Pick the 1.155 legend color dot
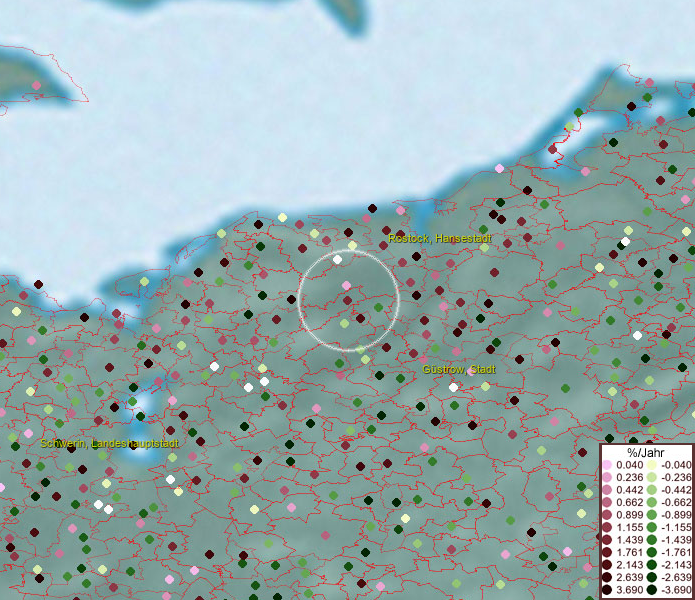 (x=607, y=527)
